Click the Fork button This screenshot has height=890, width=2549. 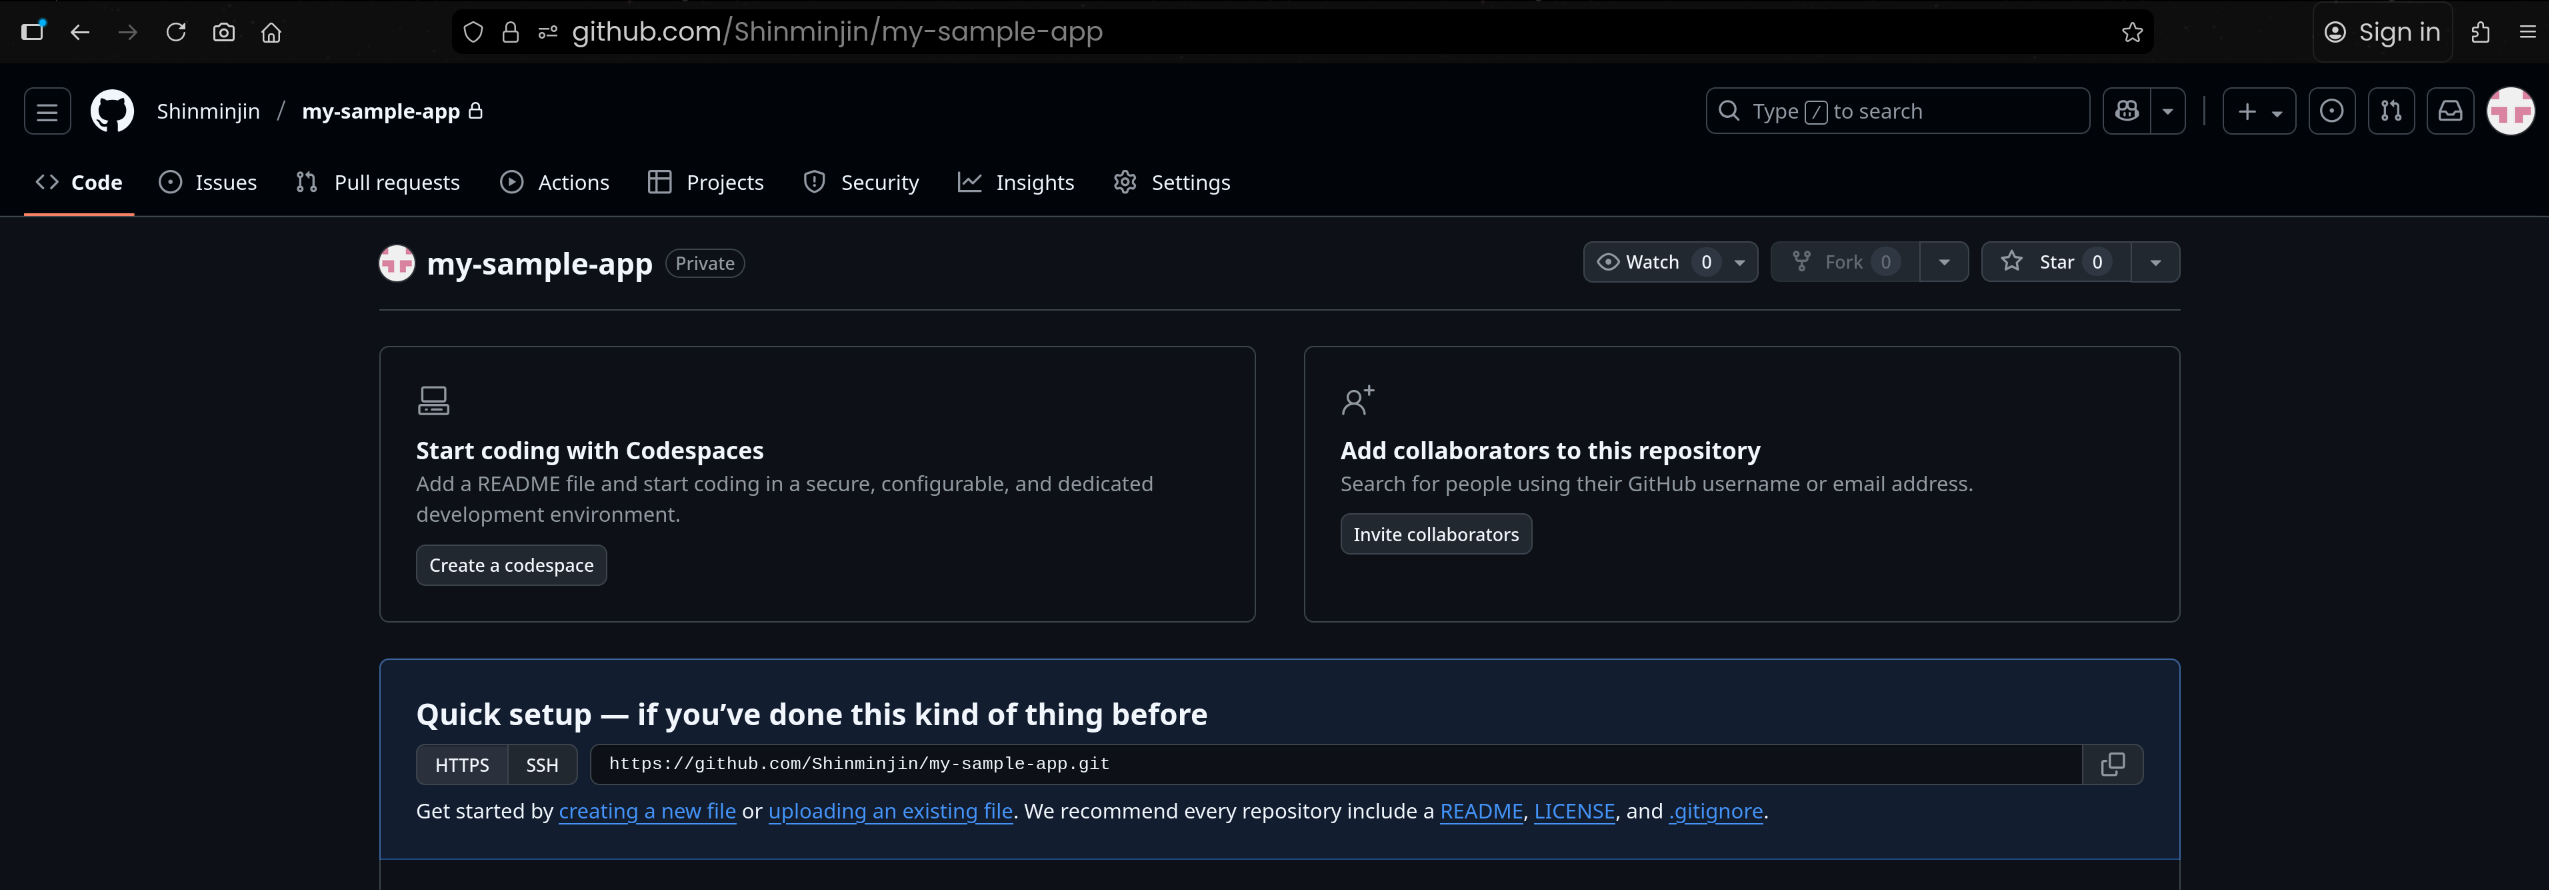pyautogui.click(x=1845, y=262)
